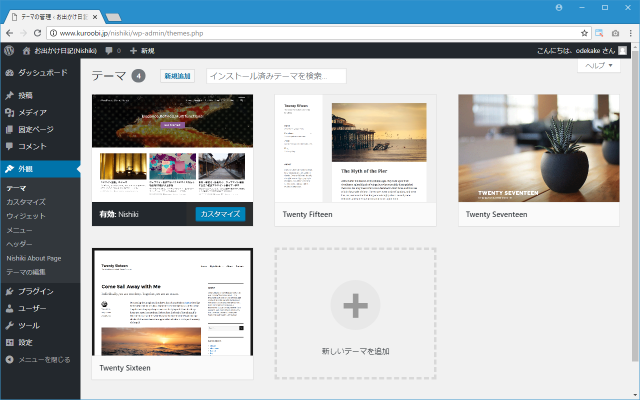Click the plus 新規 icon in admin bar
This screenshot has width=640, height=400.
pos(133,51)
